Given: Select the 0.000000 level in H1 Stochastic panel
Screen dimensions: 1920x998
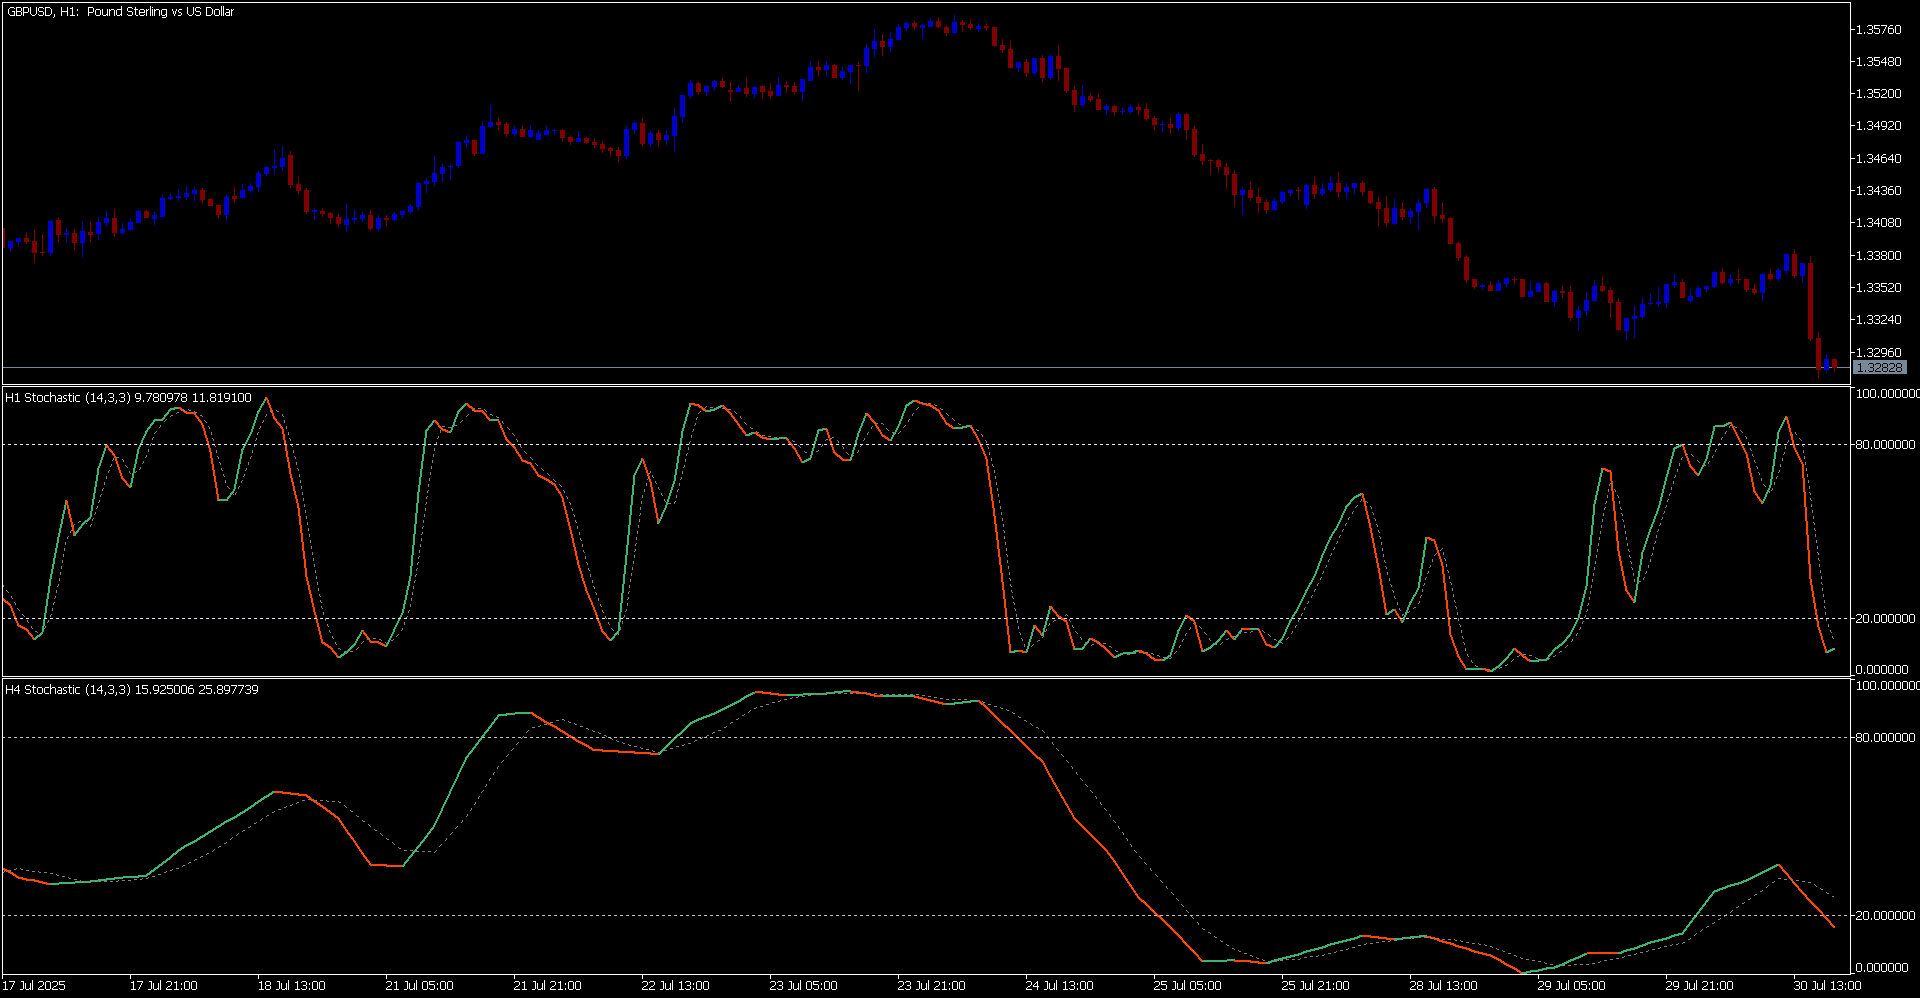Looking at the screenshot, I should tap(1882, 670).
